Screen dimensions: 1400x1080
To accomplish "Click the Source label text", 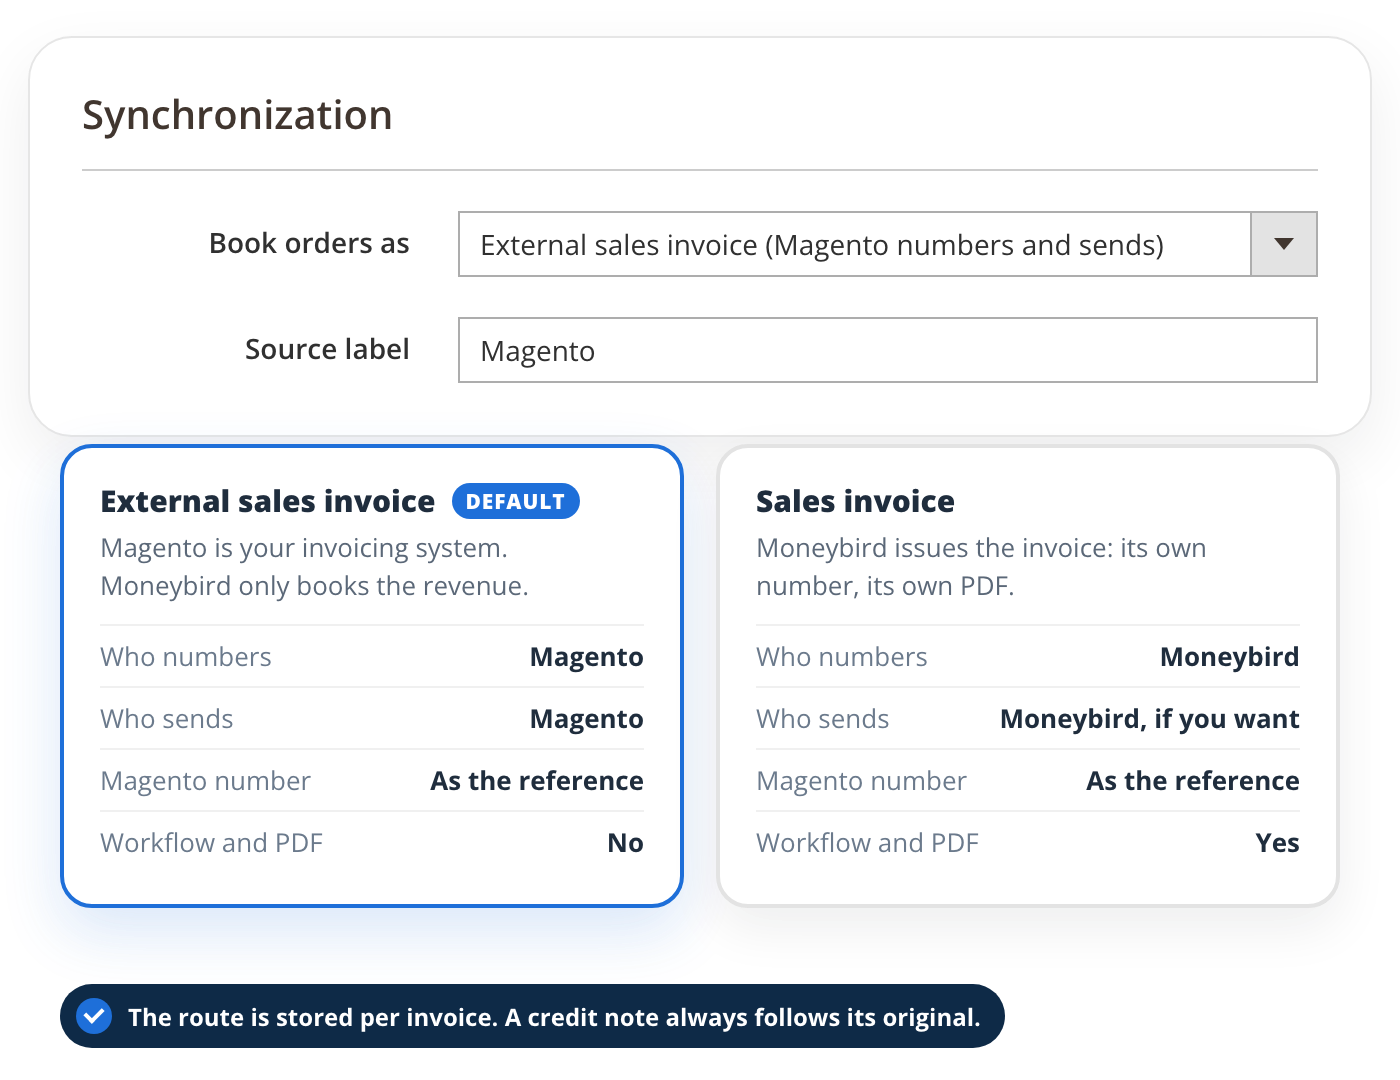I will pyautogui.click(x=327, y=349).
